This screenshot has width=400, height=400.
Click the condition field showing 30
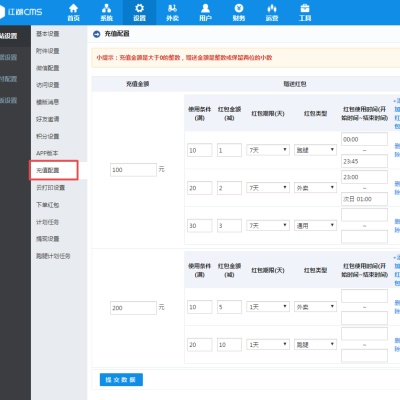pyautogui.click(x=199, y=226)
